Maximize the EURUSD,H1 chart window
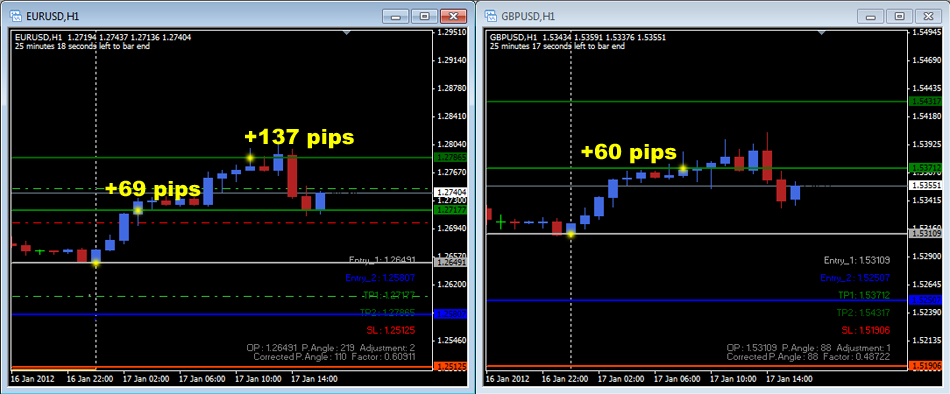The width and height of the screenshot is (950, 394). point(424,16)
